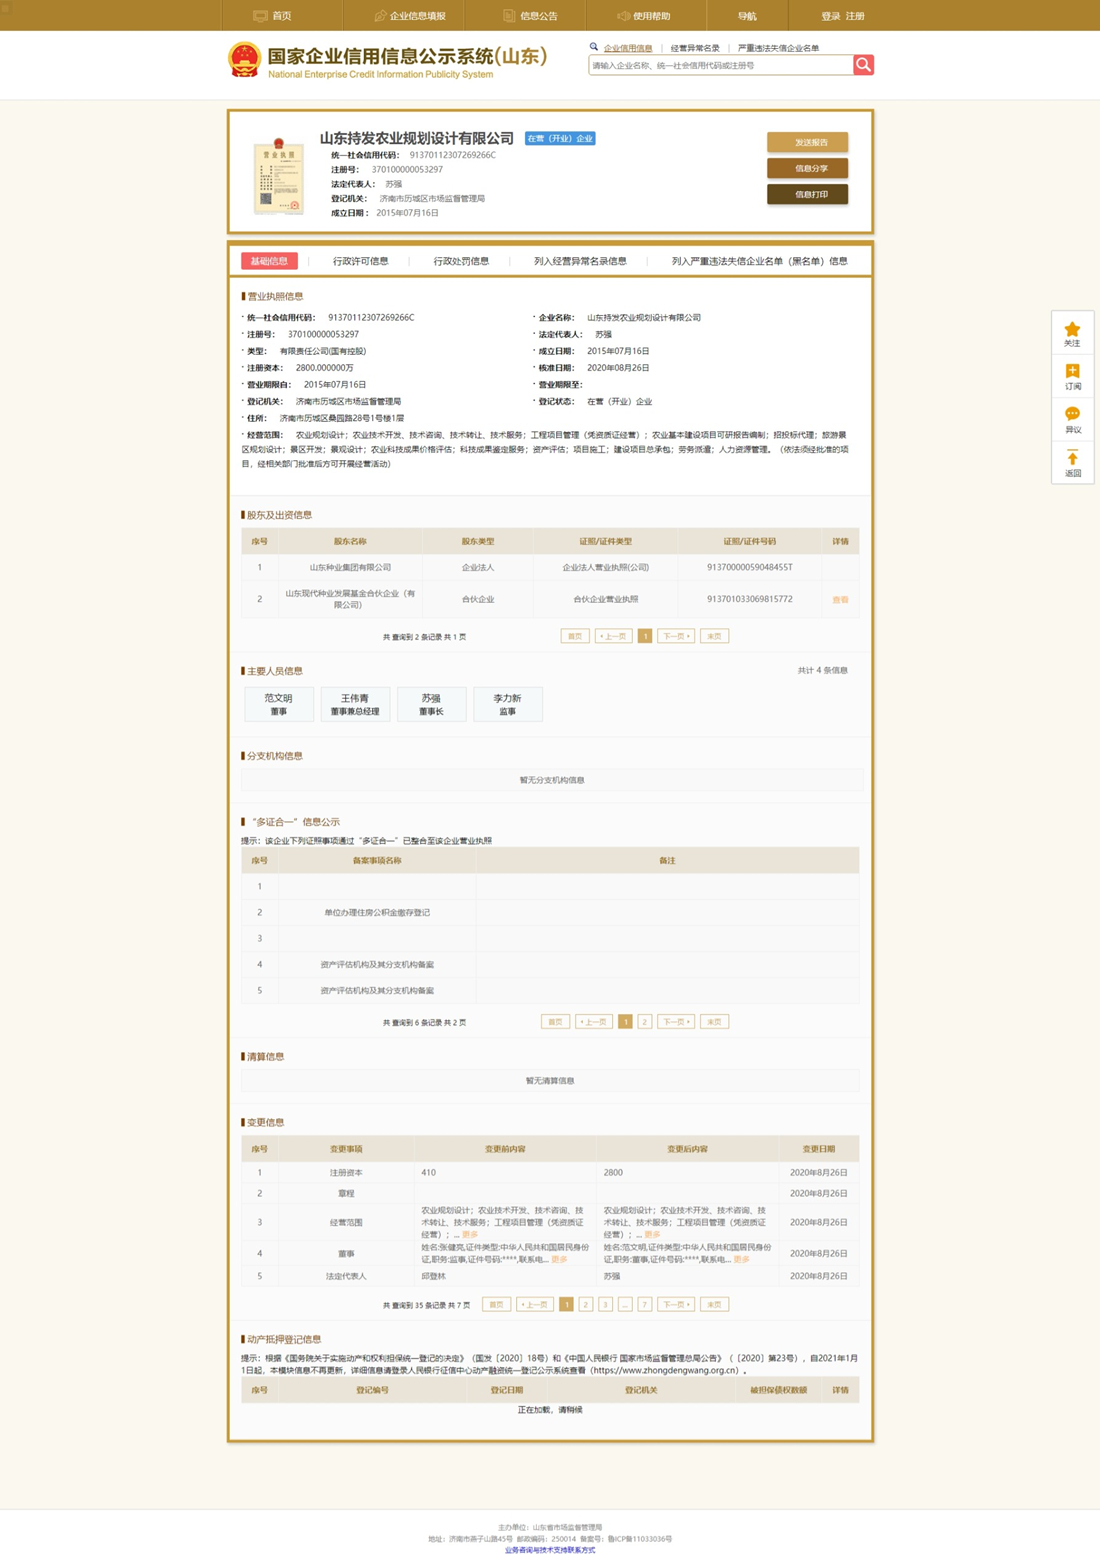Go to page 3 in 变更信息 pagination
The height and width of the screenshot is (1554, 1100).
point(605,1304)
